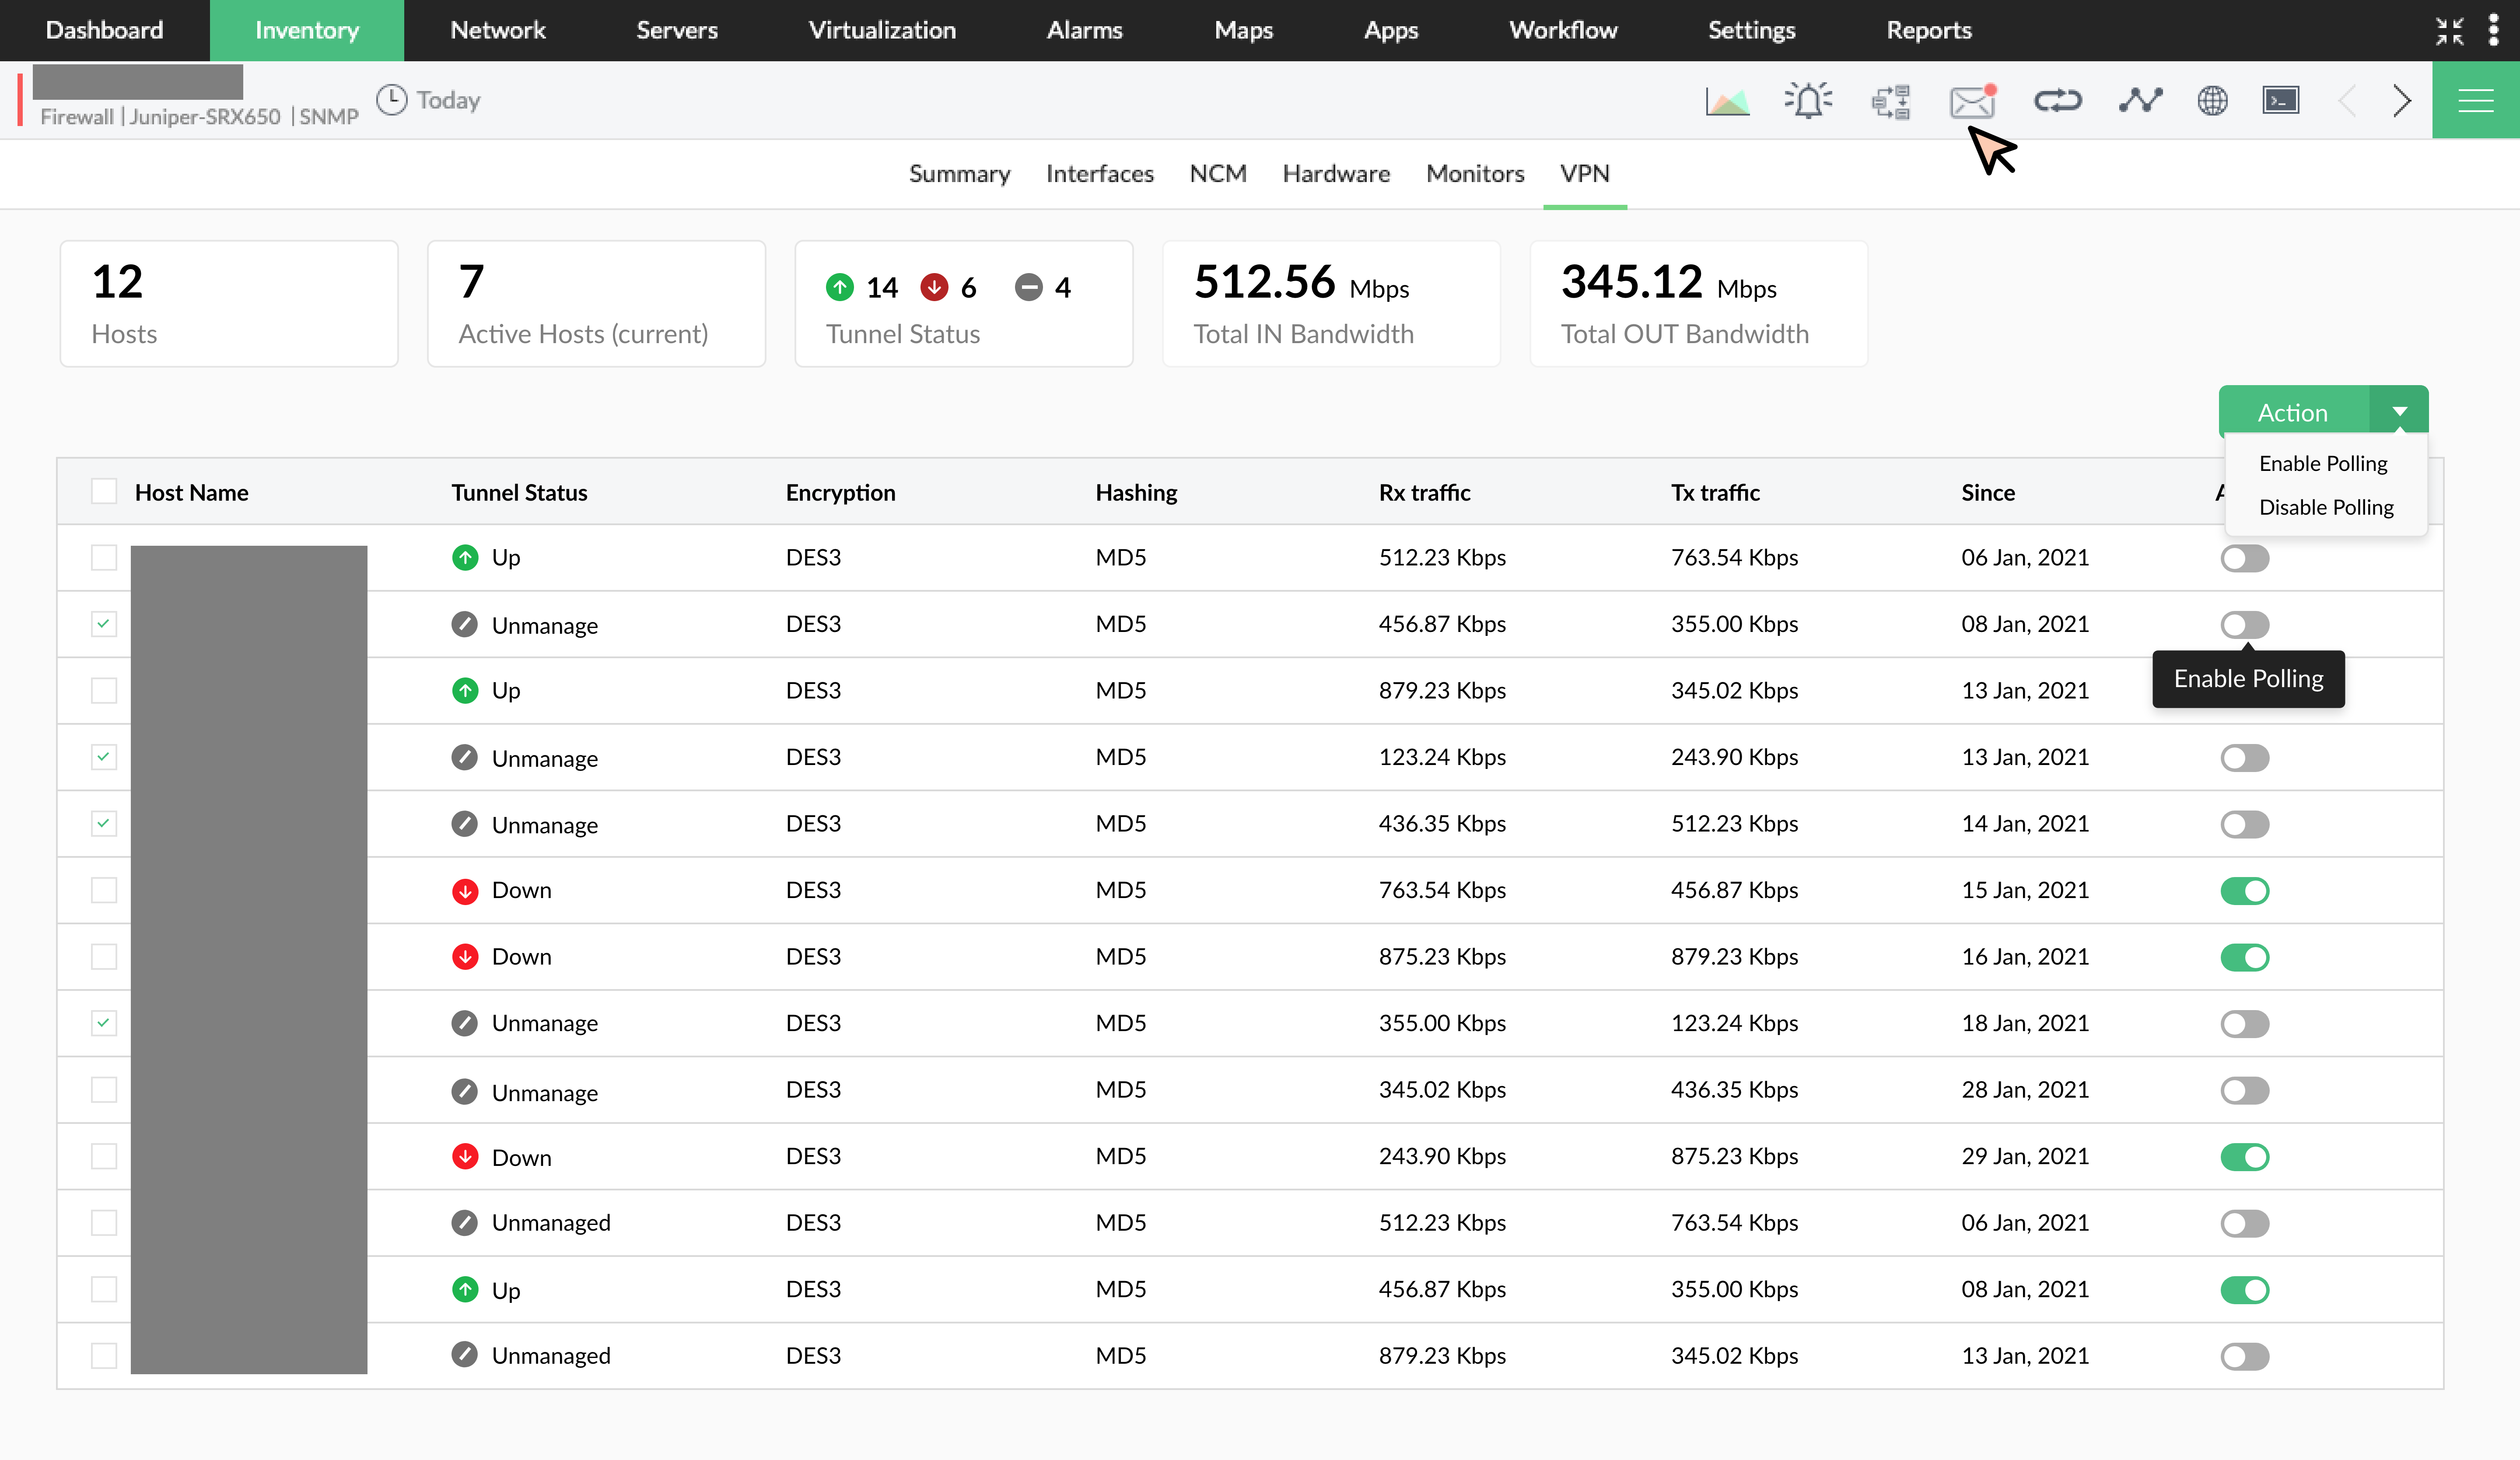Open the device topology icon
The width and height of the screenshot is (2520, 1460).
click(1891, 100)
